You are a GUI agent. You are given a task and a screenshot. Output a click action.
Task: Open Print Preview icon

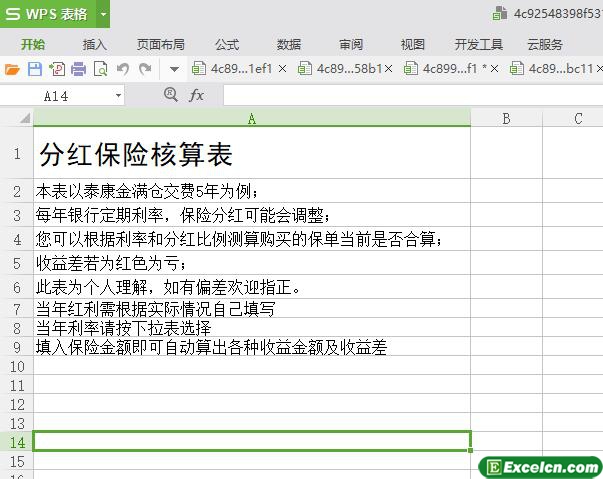(x=100, y=70)
